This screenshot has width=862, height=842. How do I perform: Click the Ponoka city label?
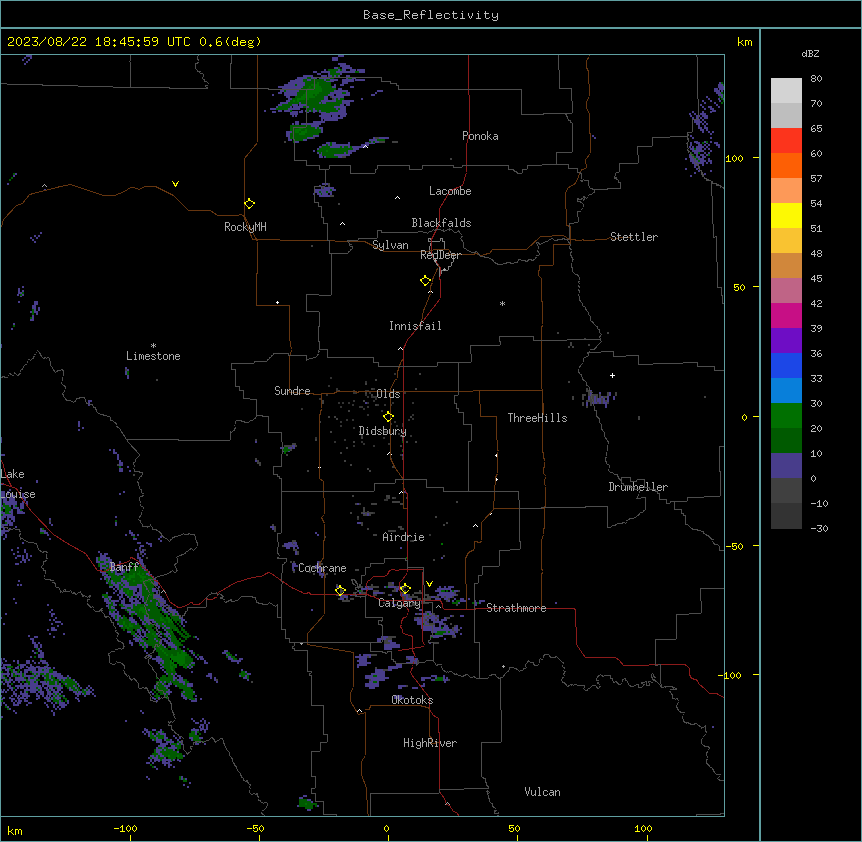480,136
